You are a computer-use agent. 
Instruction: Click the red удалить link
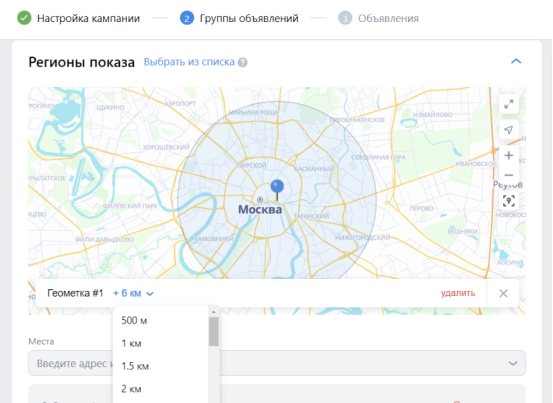tap(458, 293)
